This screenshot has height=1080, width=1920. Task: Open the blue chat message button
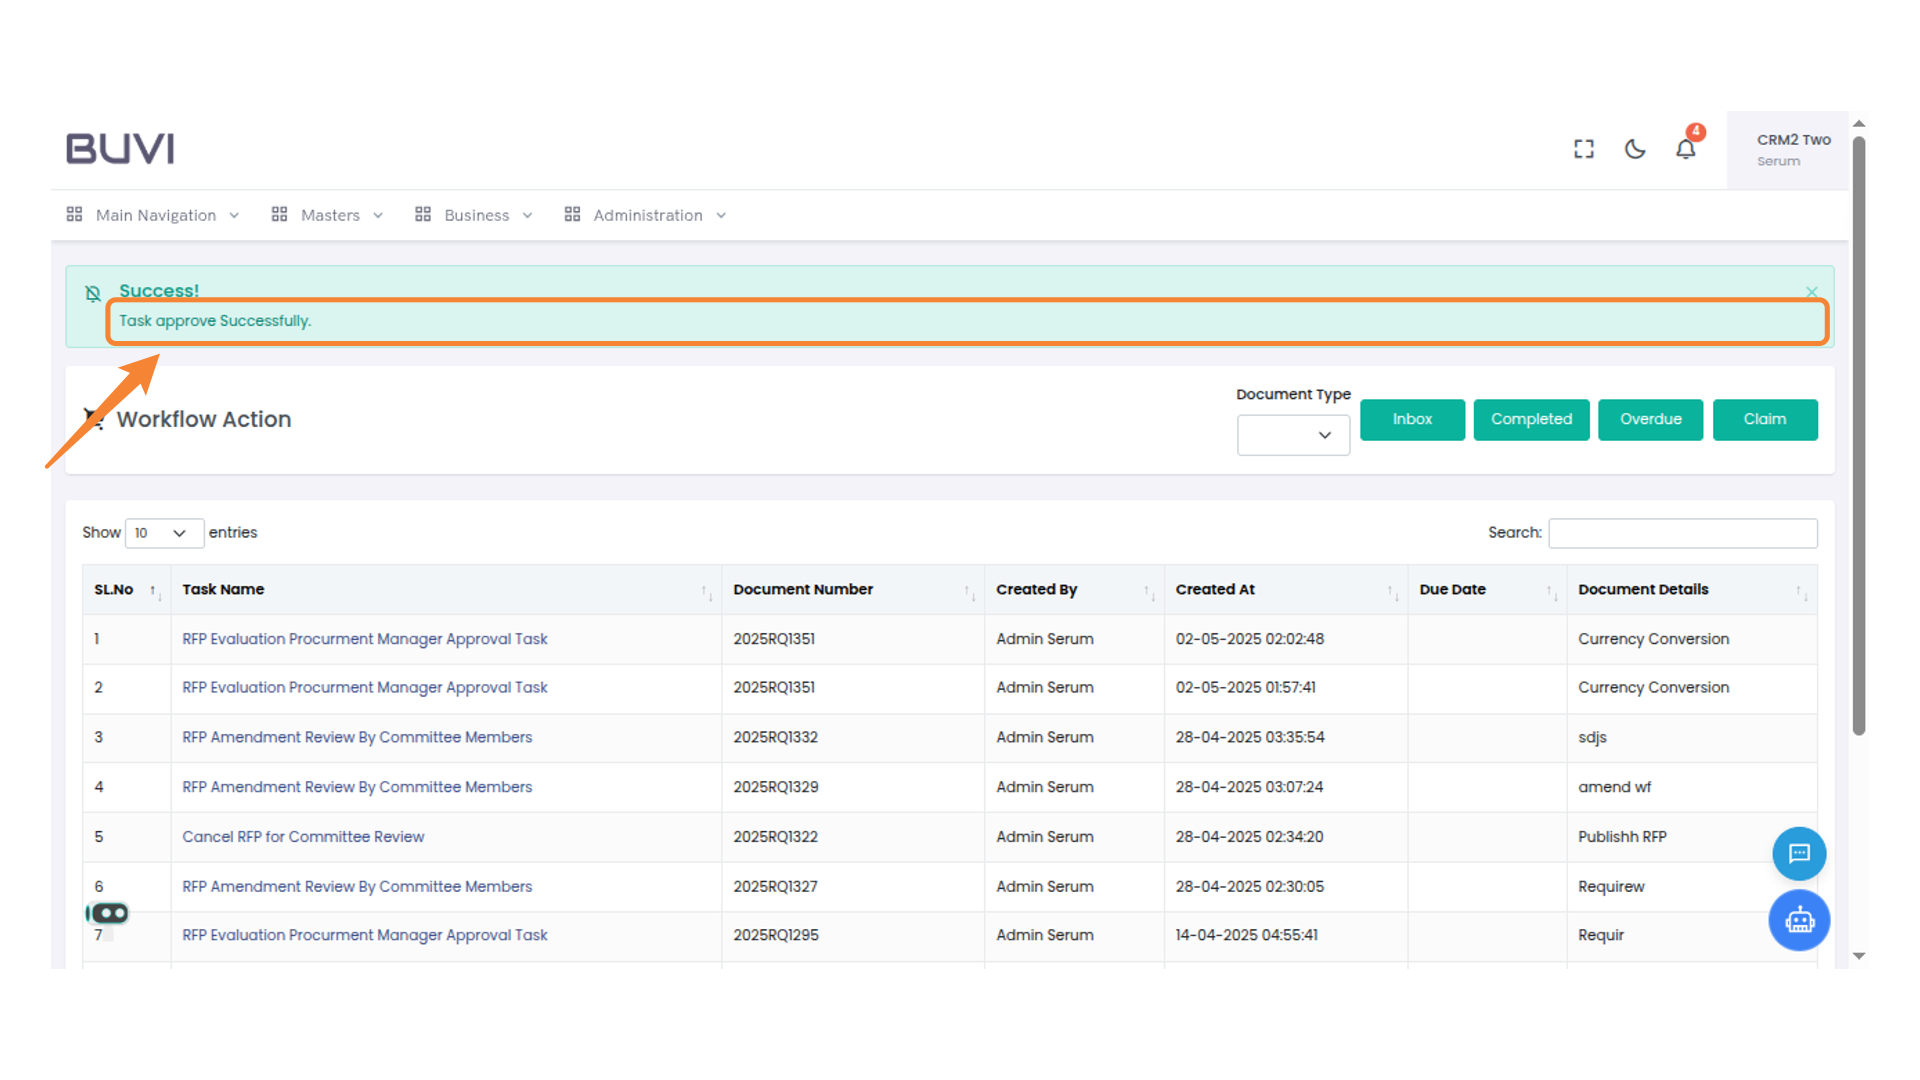click(1799, 853)
